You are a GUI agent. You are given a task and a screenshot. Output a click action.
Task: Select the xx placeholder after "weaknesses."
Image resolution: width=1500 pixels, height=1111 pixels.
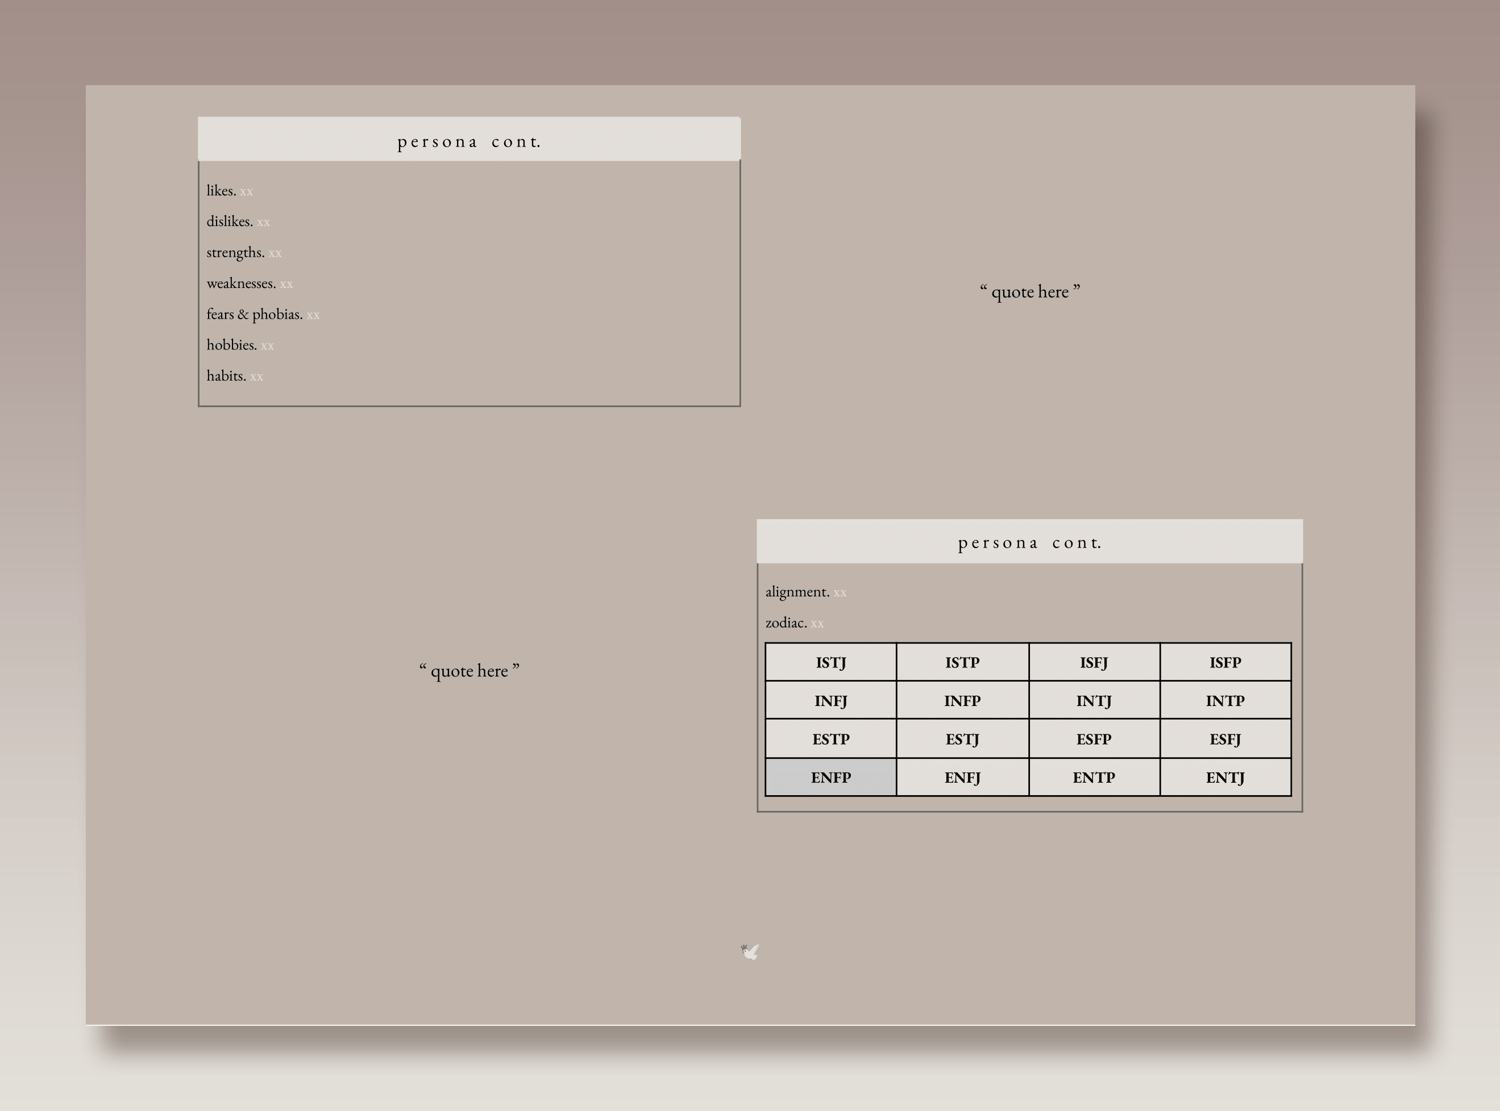tap(286, 284)
